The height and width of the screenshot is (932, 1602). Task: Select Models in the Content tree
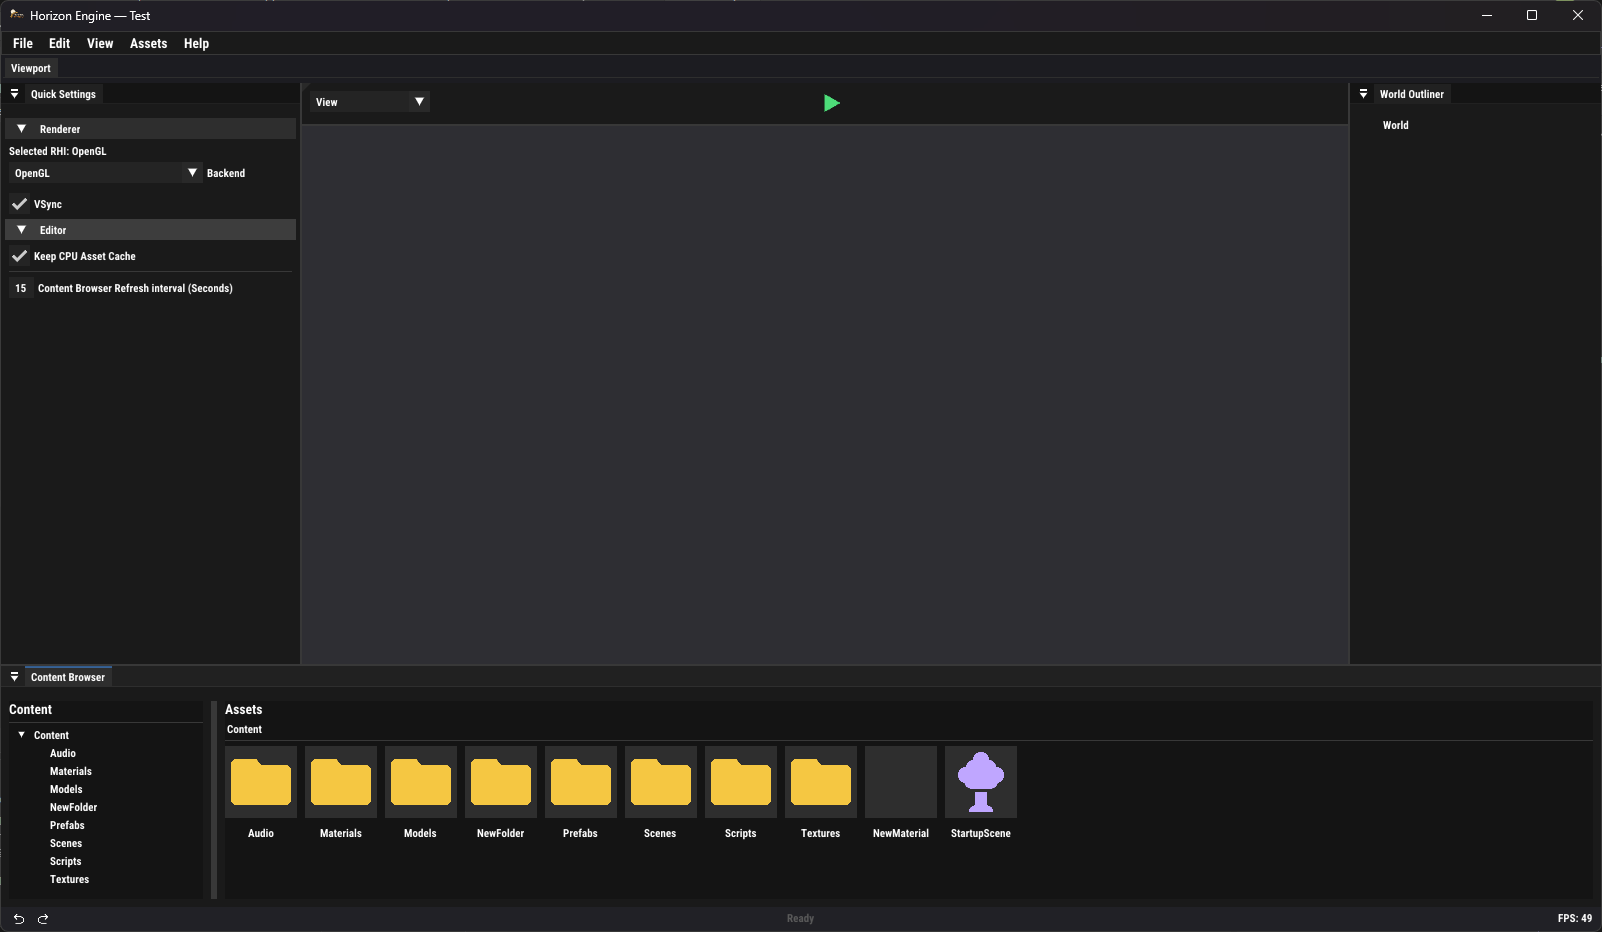[66, 789]
